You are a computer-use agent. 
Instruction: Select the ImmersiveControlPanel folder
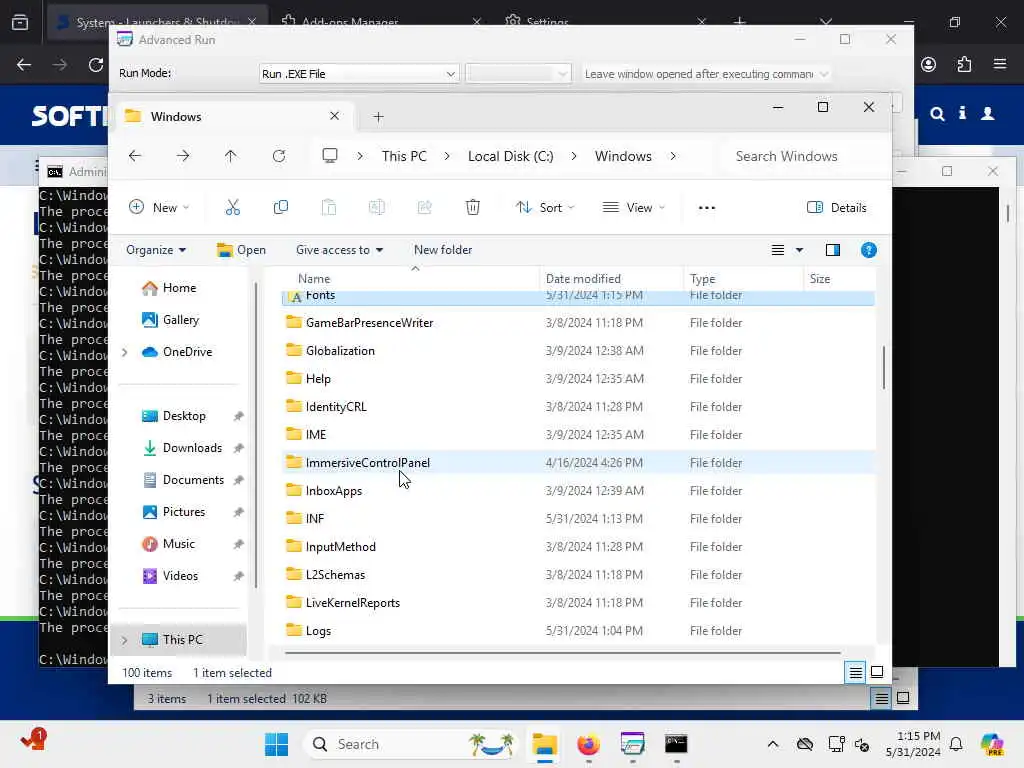click(578, 462)
